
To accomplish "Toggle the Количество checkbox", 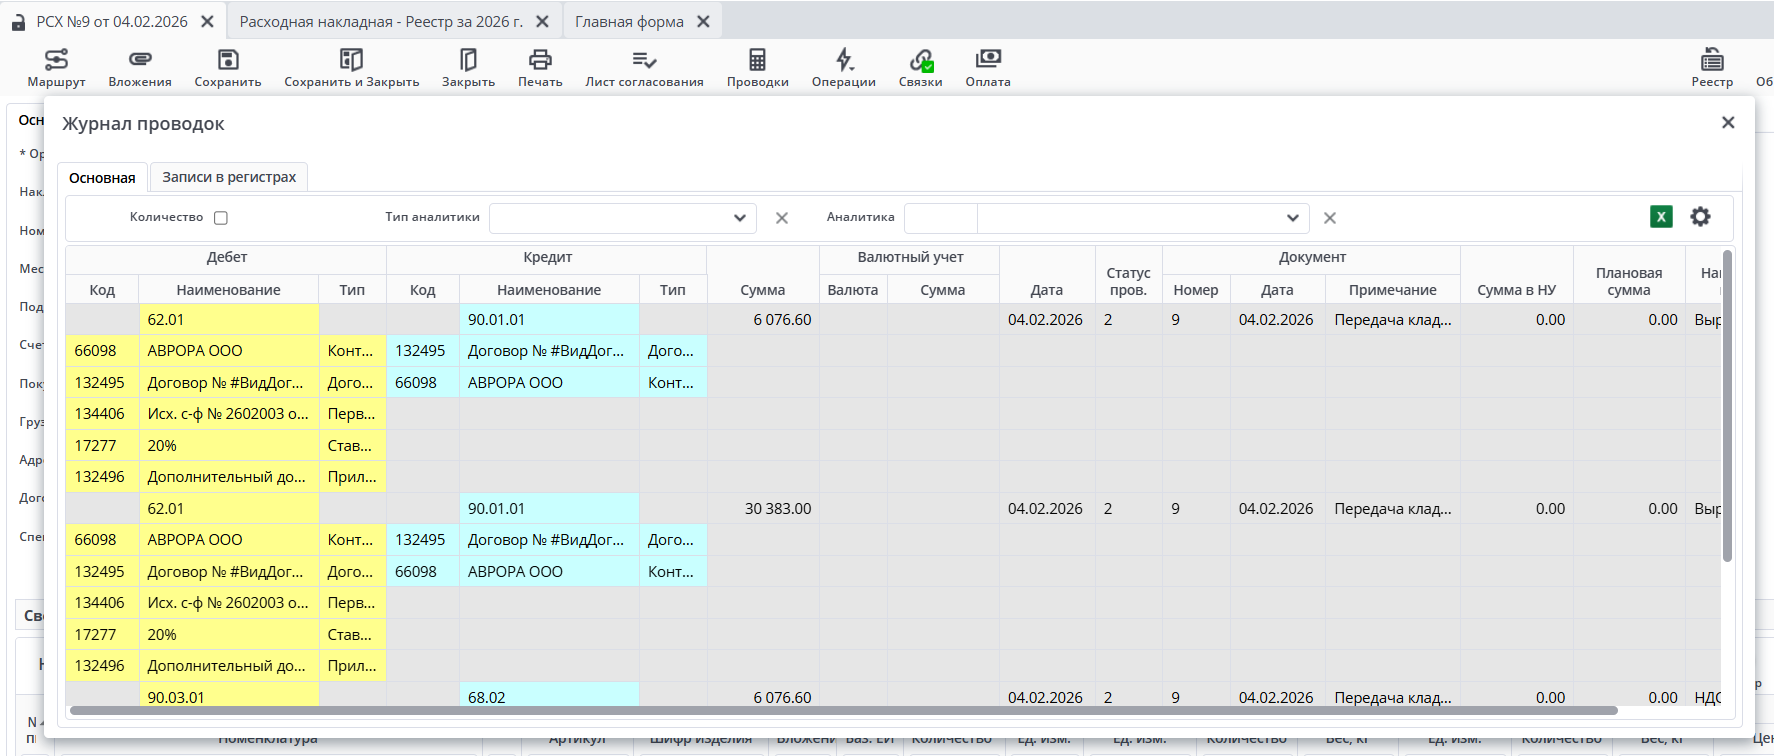I will point(221,218).
